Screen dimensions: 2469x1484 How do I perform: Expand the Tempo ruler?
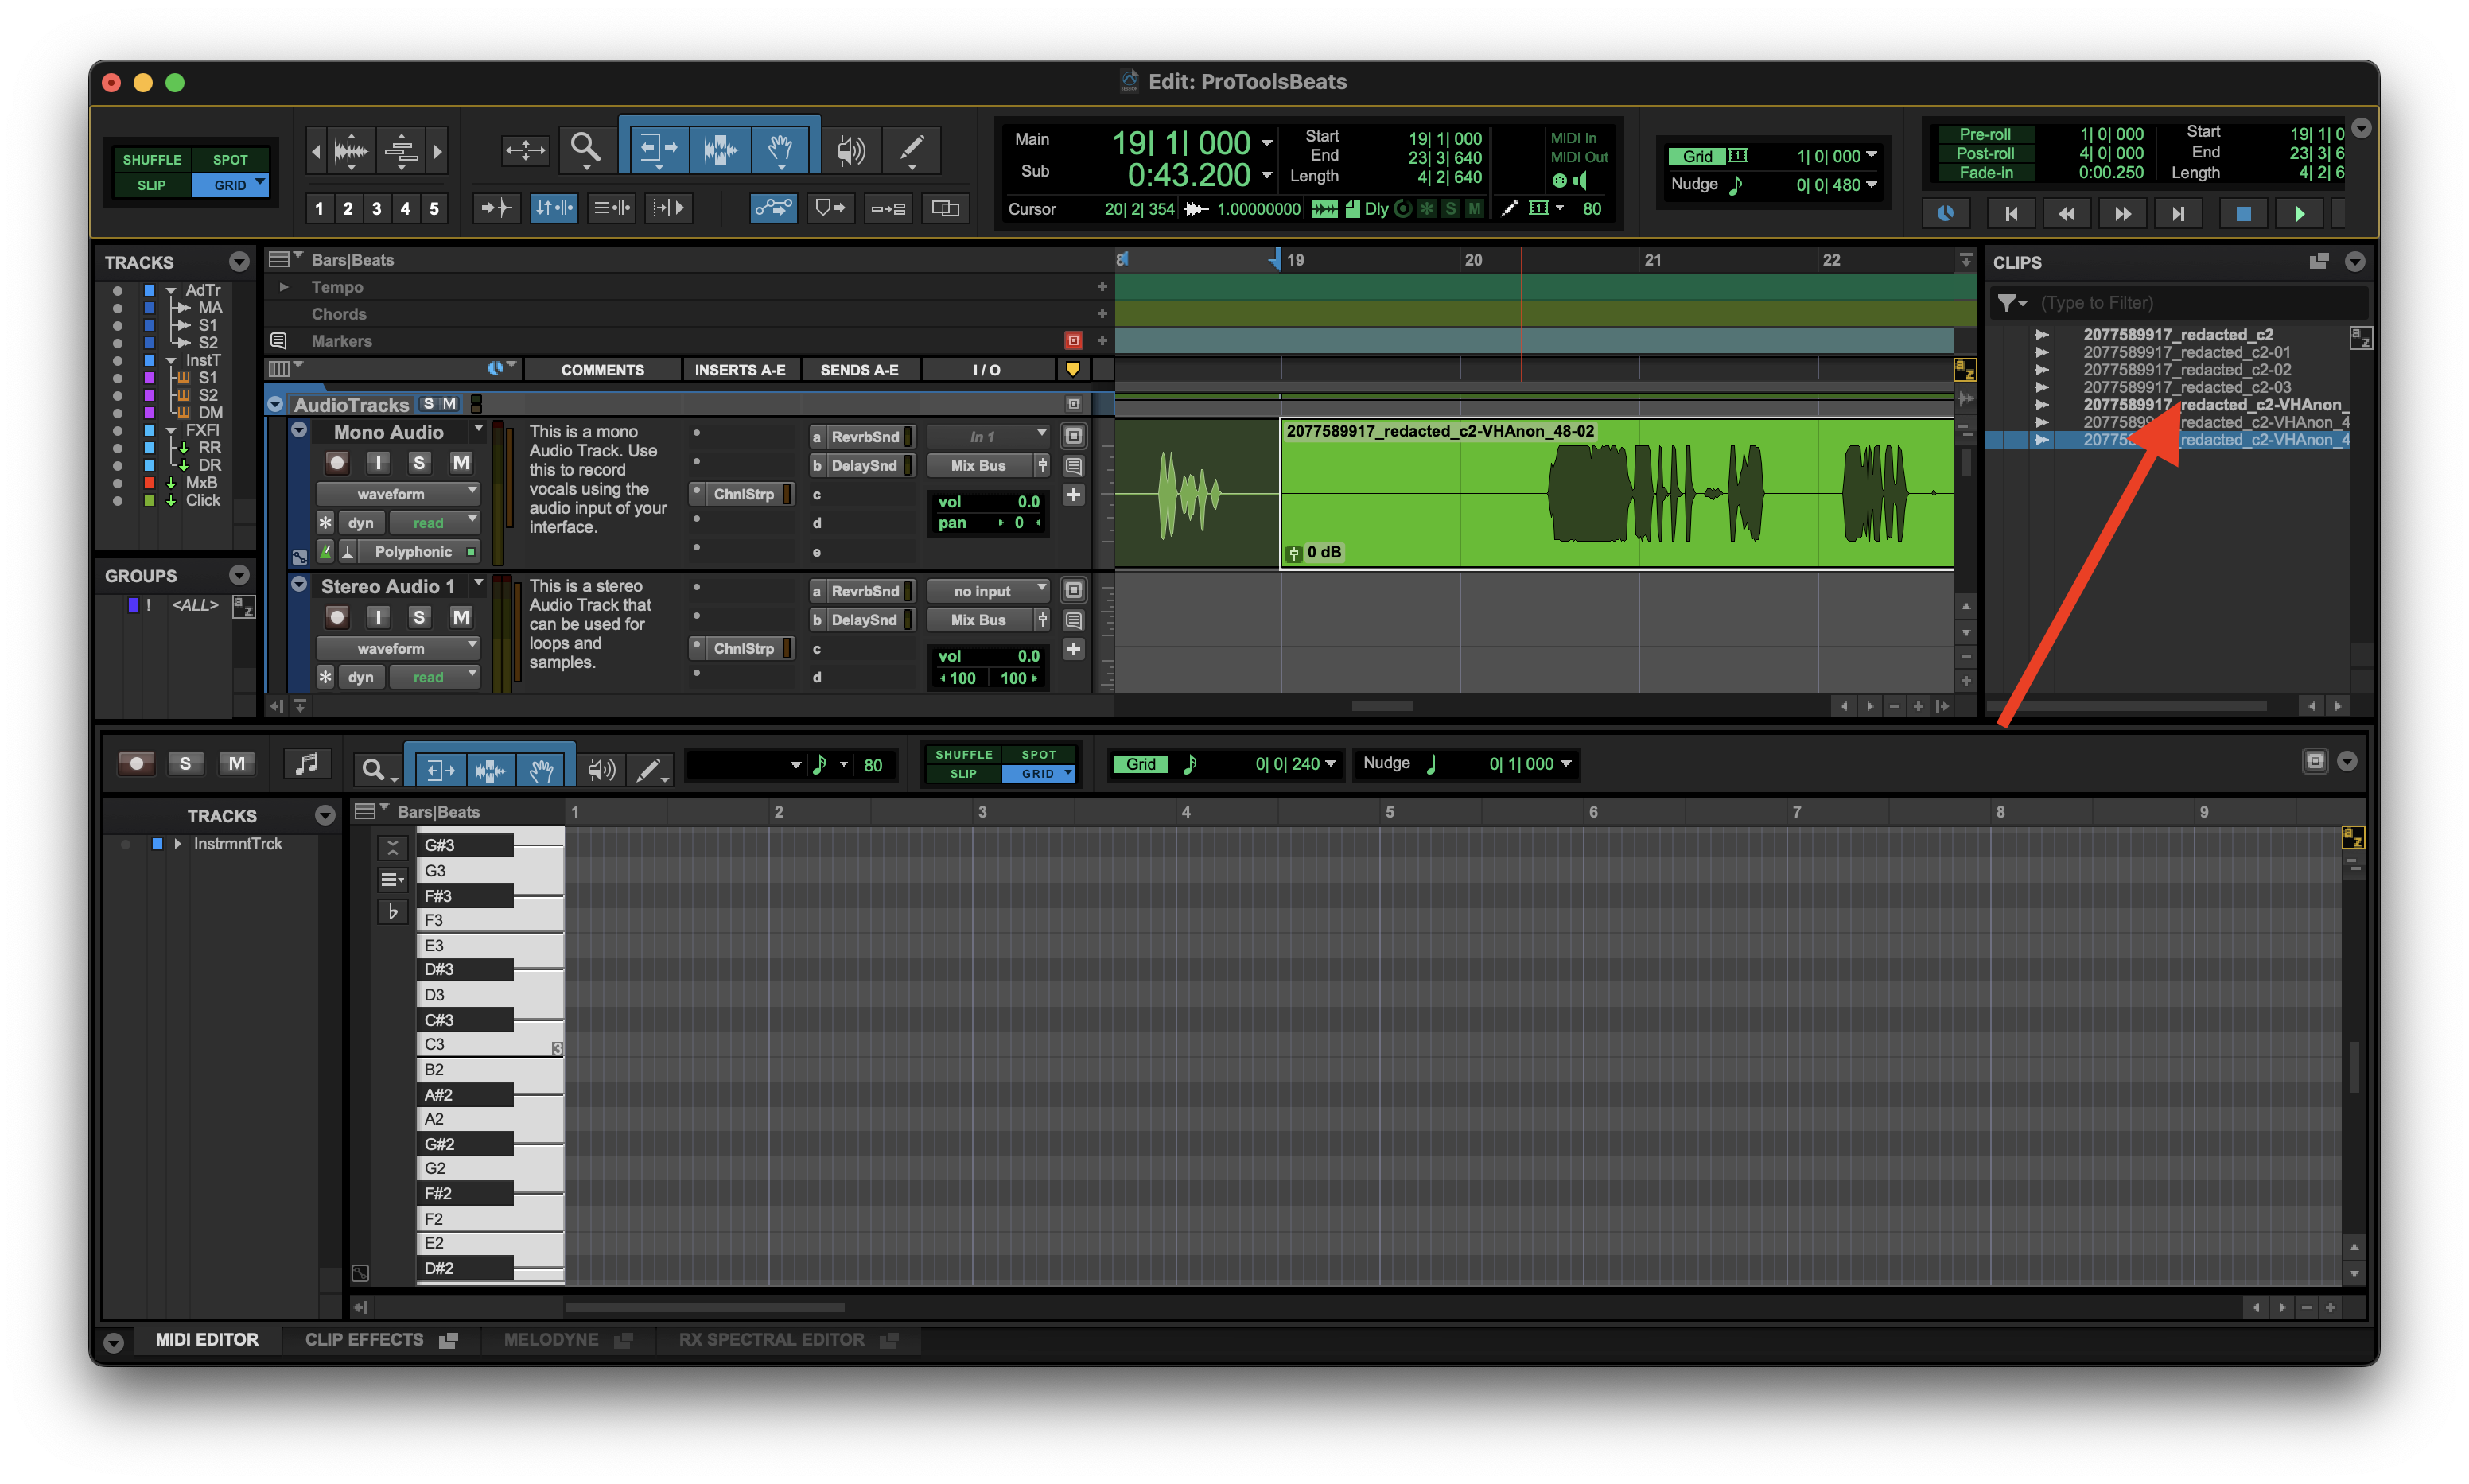[x=284, y=287]
